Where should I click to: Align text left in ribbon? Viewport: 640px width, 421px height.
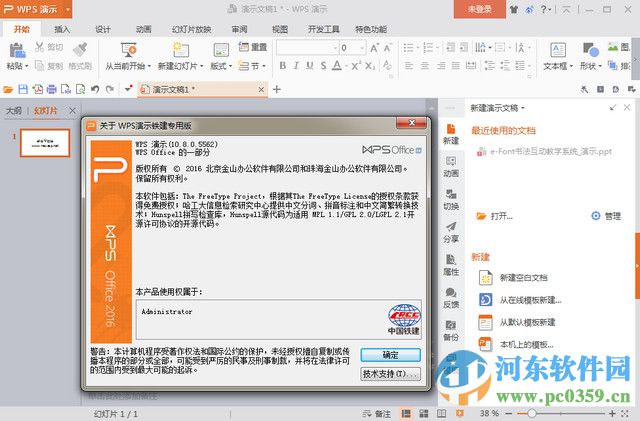click(x=409, y=65)
